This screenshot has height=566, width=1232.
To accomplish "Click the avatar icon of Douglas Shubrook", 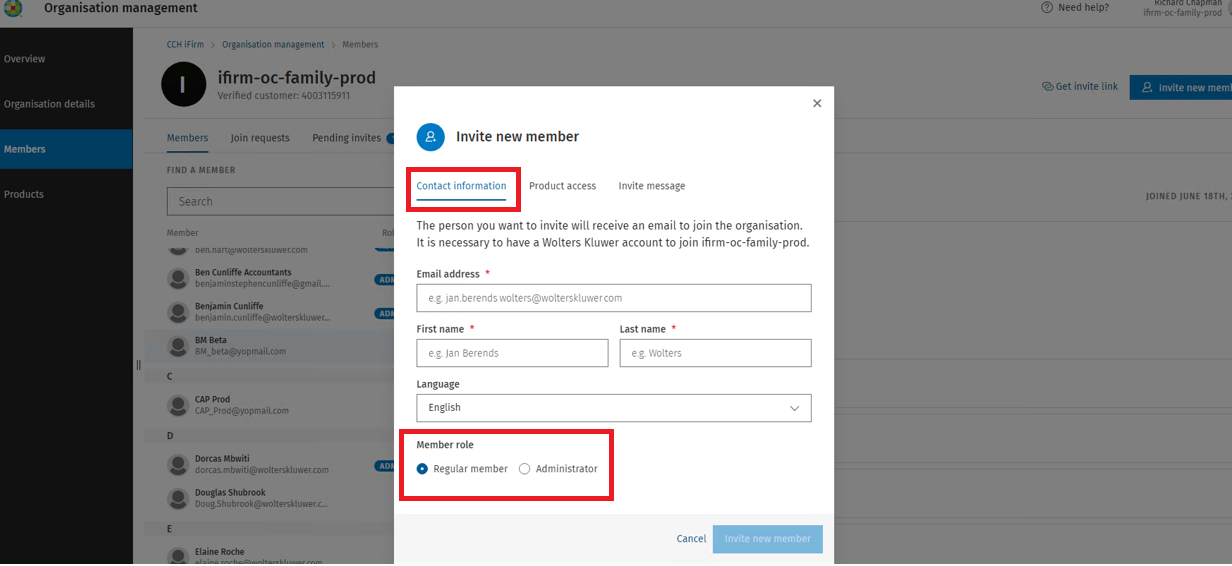I will [x=178, y=498].
